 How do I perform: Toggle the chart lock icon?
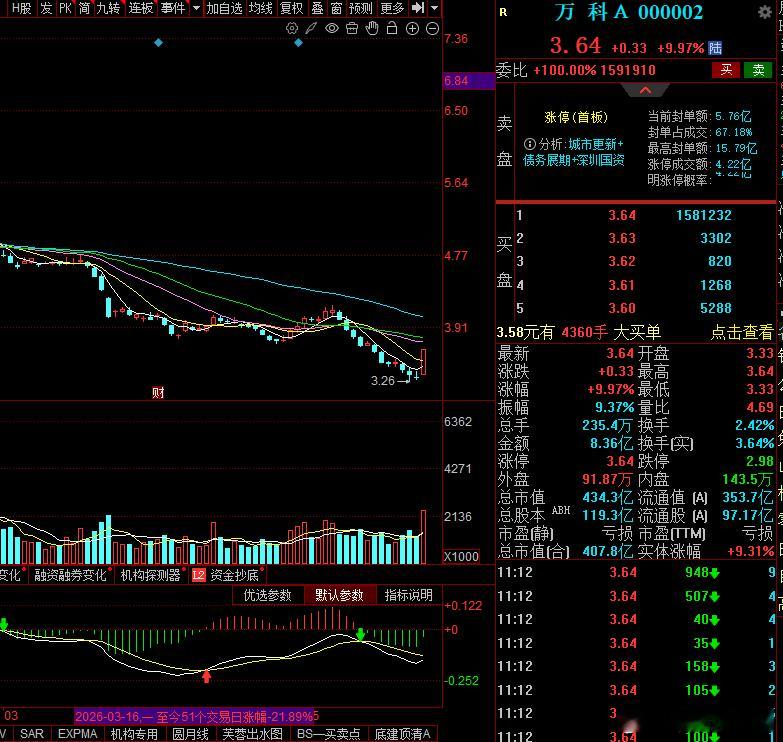point(392,28)
